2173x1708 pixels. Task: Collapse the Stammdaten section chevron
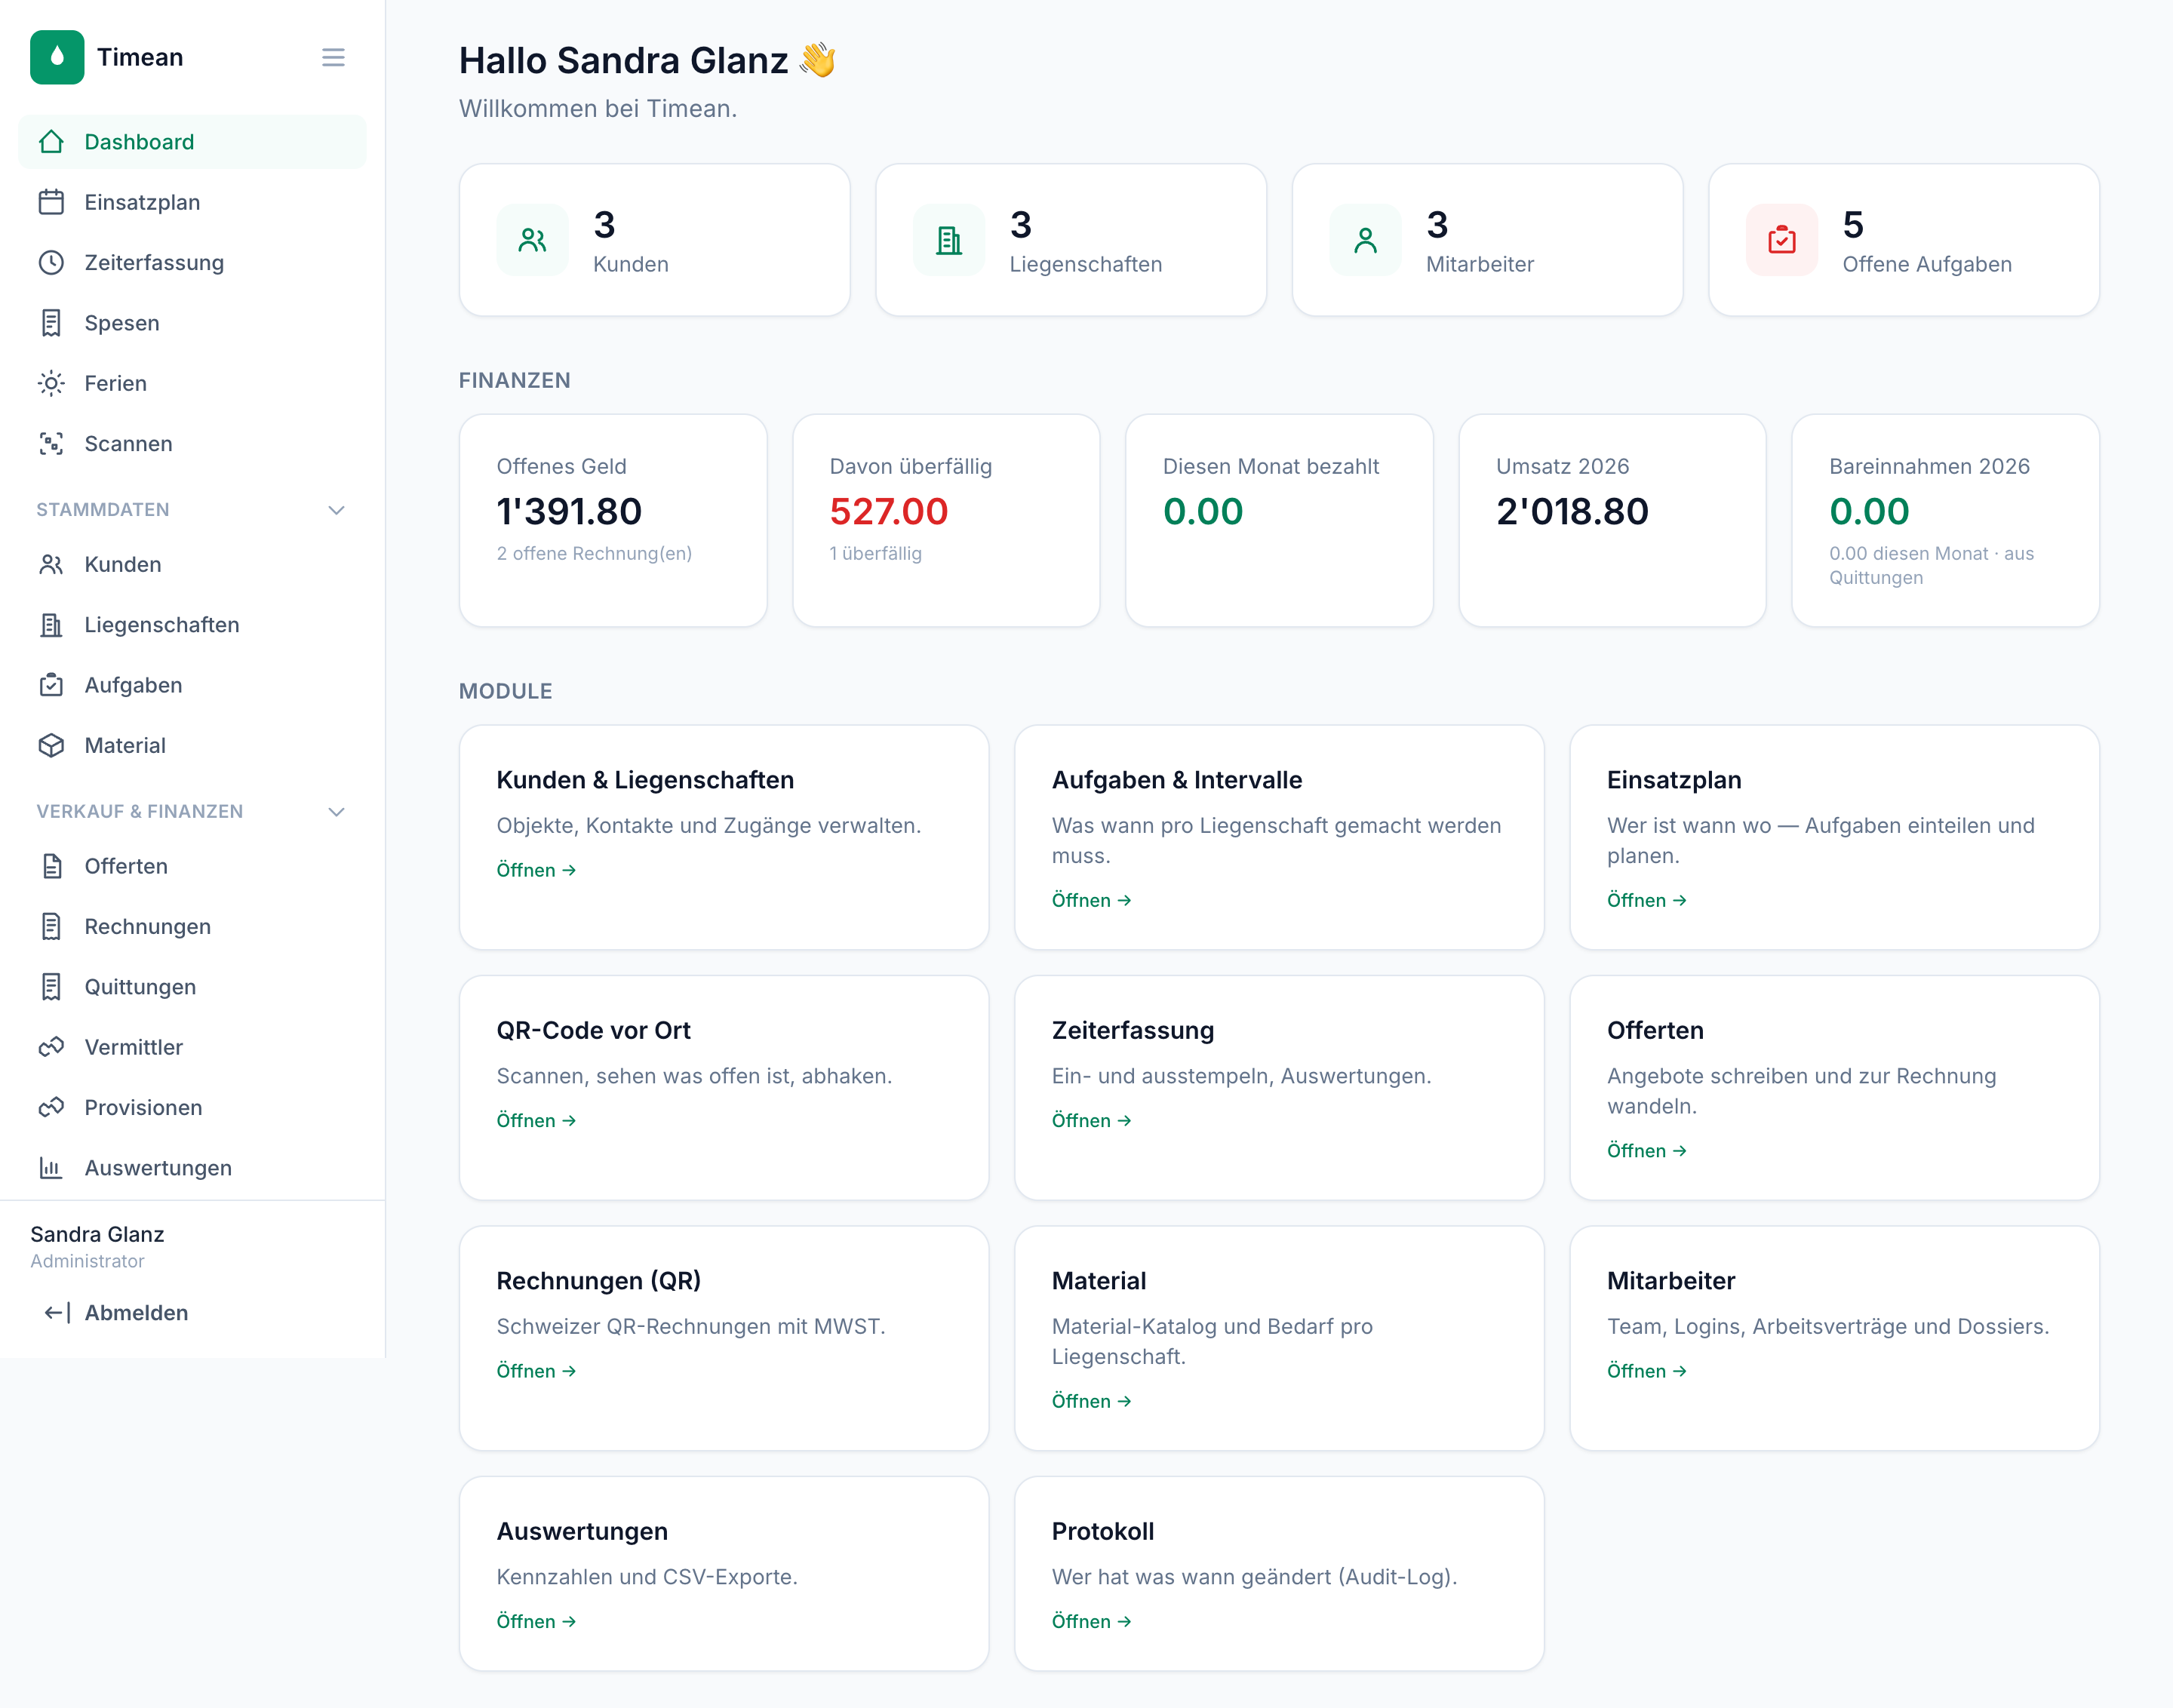click(x=336, y=510)
